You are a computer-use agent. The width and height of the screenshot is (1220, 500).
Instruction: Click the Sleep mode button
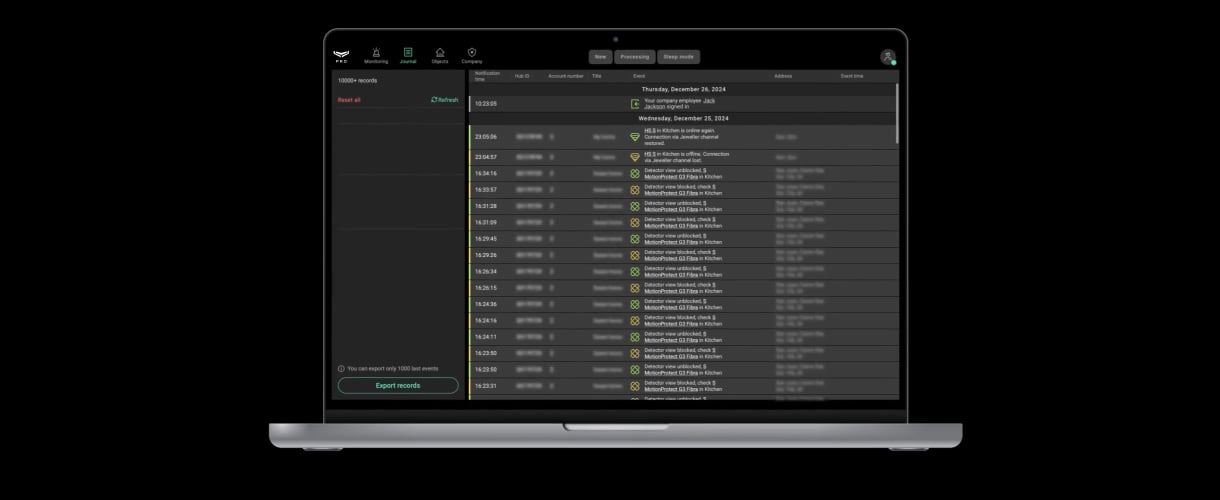point(679,57)
